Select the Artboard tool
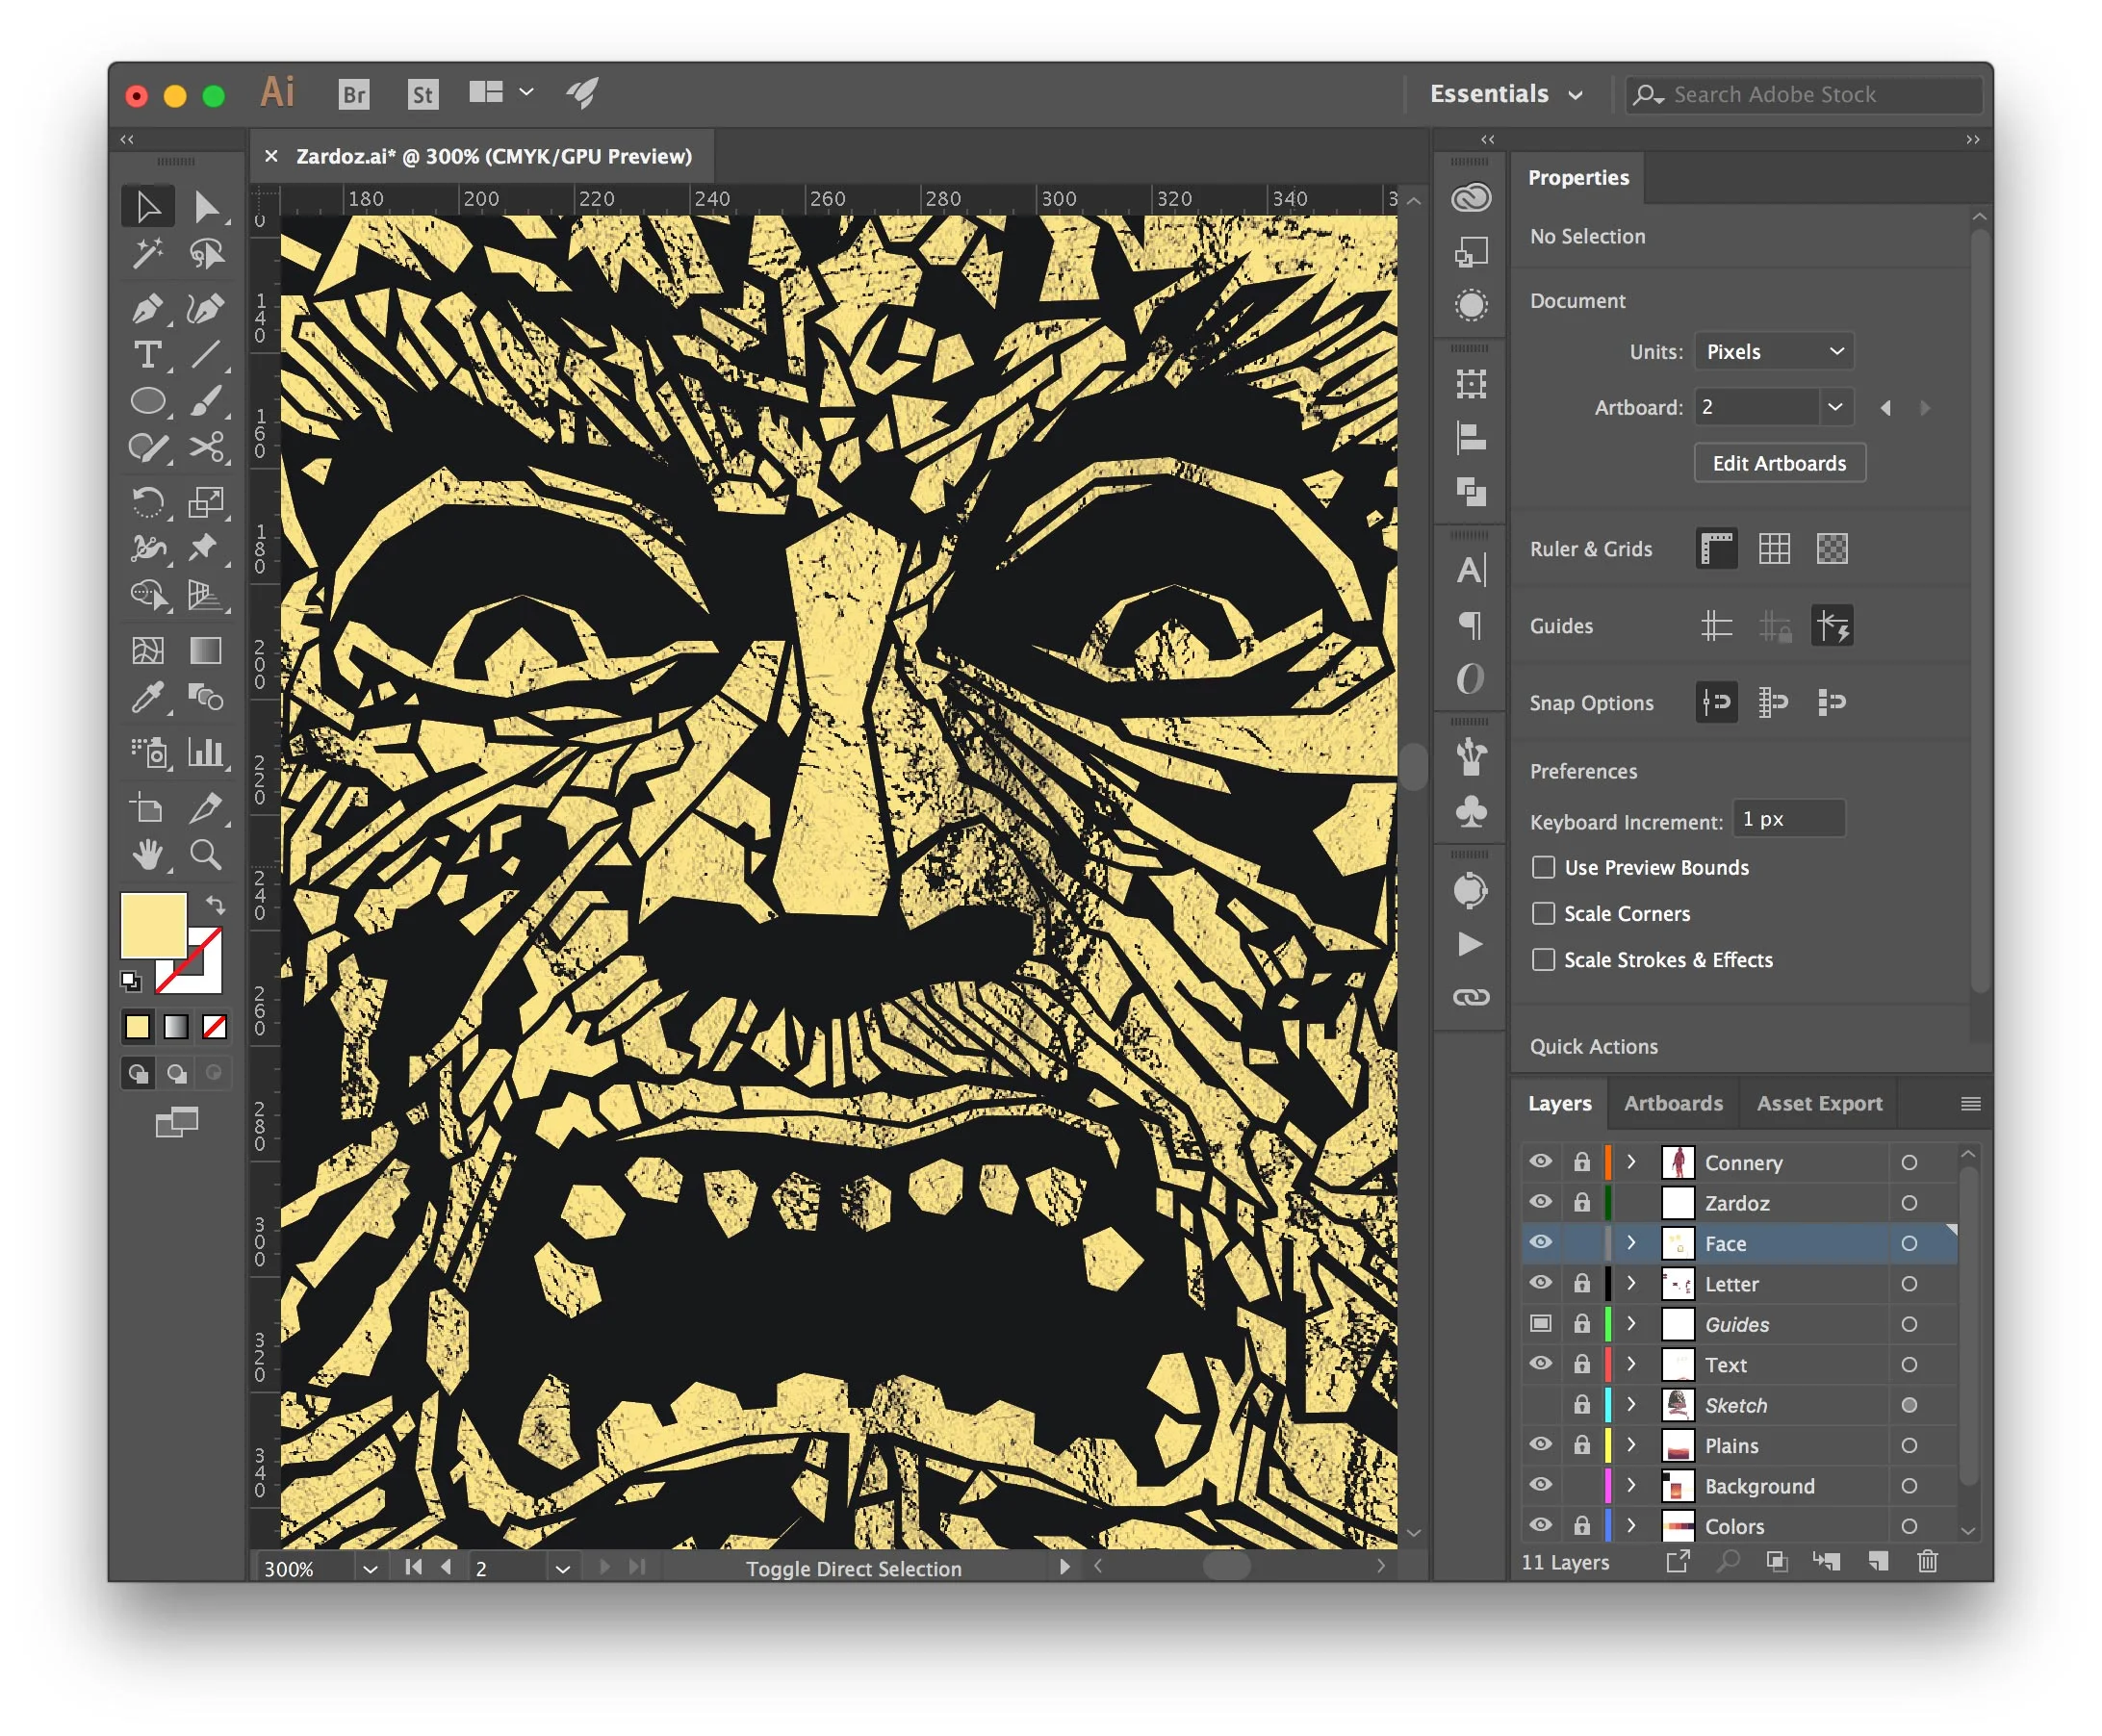 148,807
